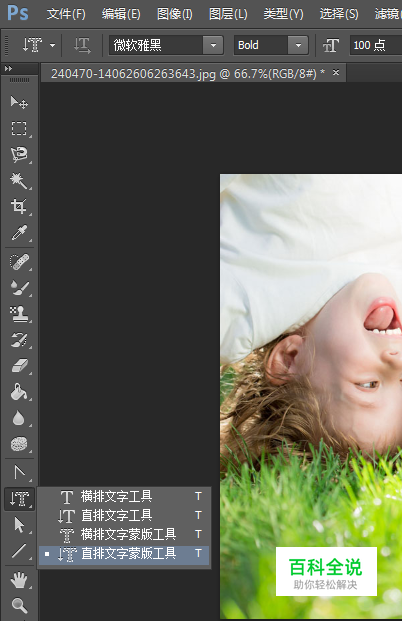The image size is (402, 621).
Task: Expand the toolbar double-arrow toggle
Action: [8, 69]
